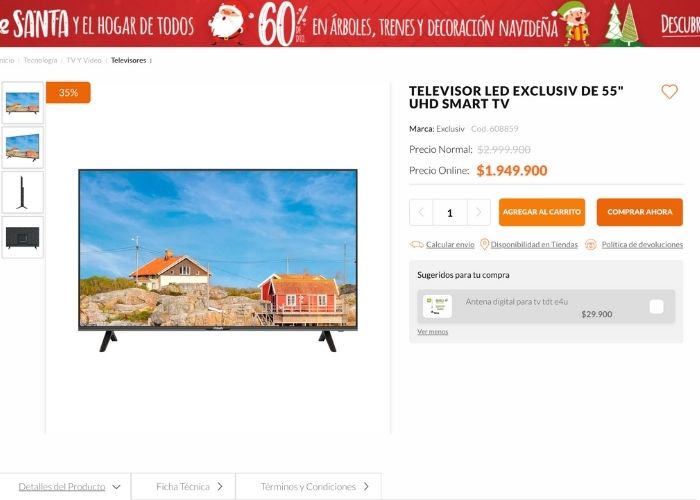
Task: Open the Calcular envío link
Action: pyautogui.click(x=450, y=245)
